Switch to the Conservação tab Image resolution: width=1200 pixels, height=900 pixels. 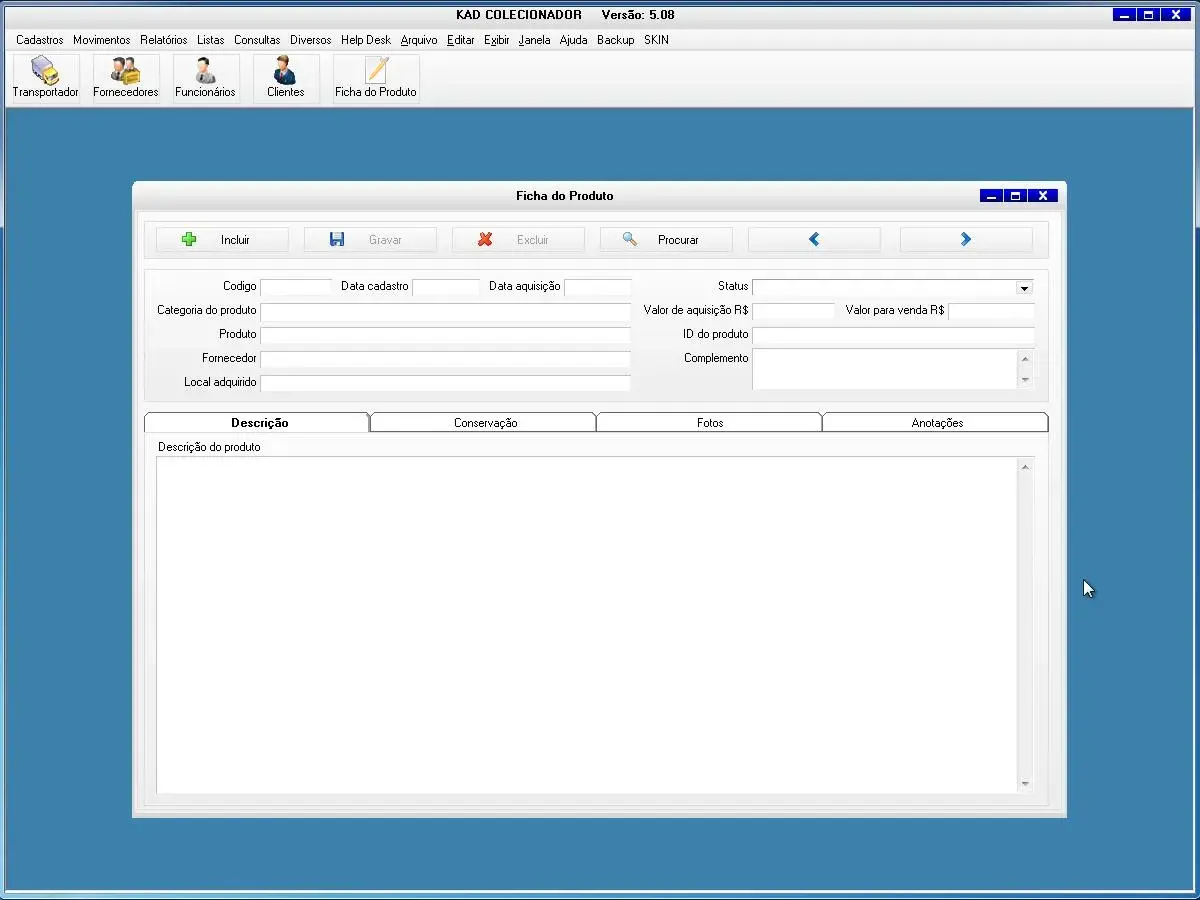point(485,423)
